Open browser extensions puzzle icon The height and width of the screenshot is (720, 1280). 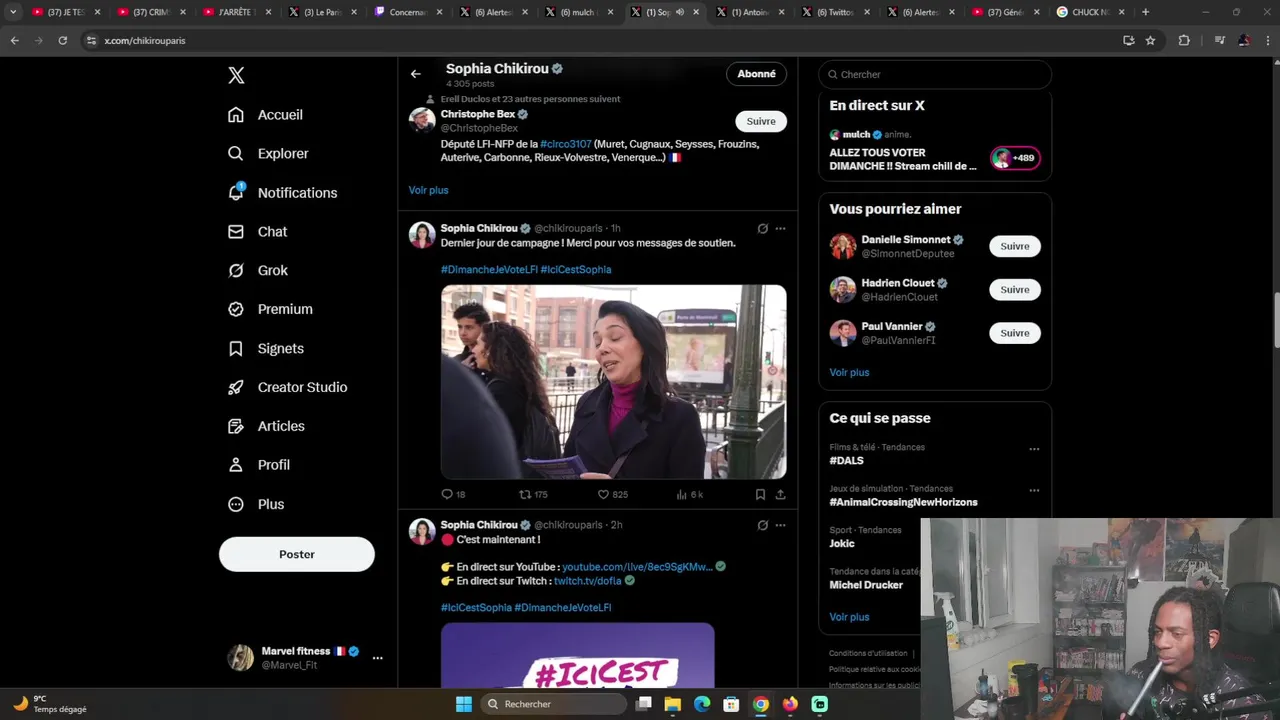coord(1184,40)
